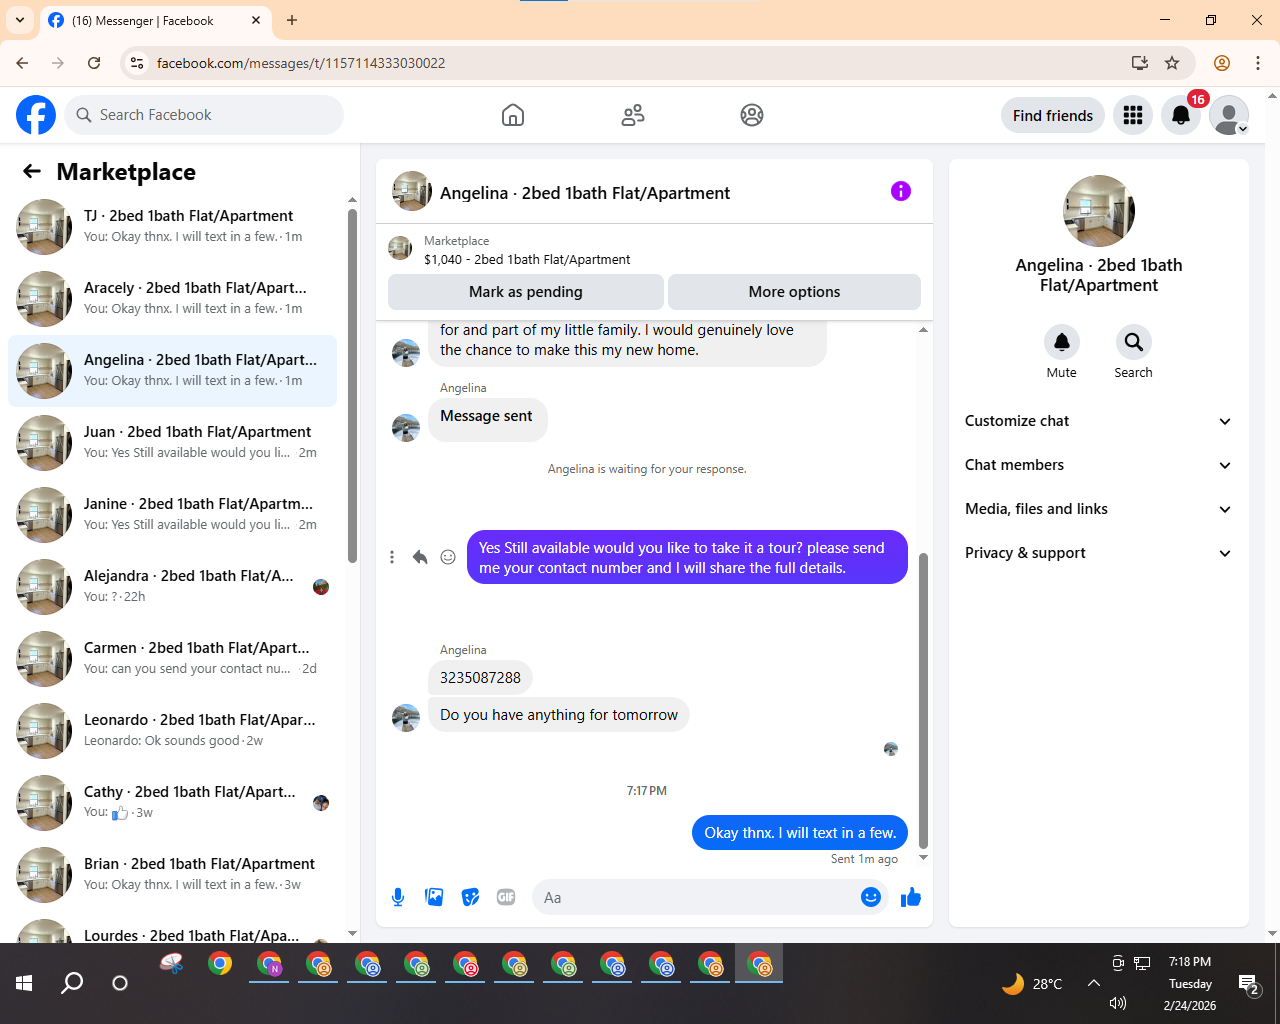Open More menu for the sent message

392,557
